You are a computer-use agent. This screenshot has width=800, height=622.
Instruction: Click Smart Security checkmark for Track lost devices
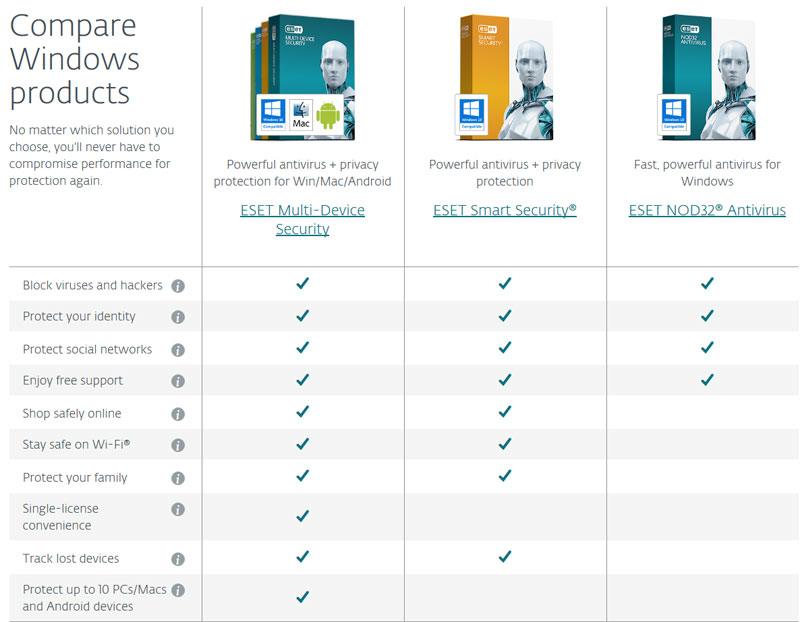click(505, 556)
